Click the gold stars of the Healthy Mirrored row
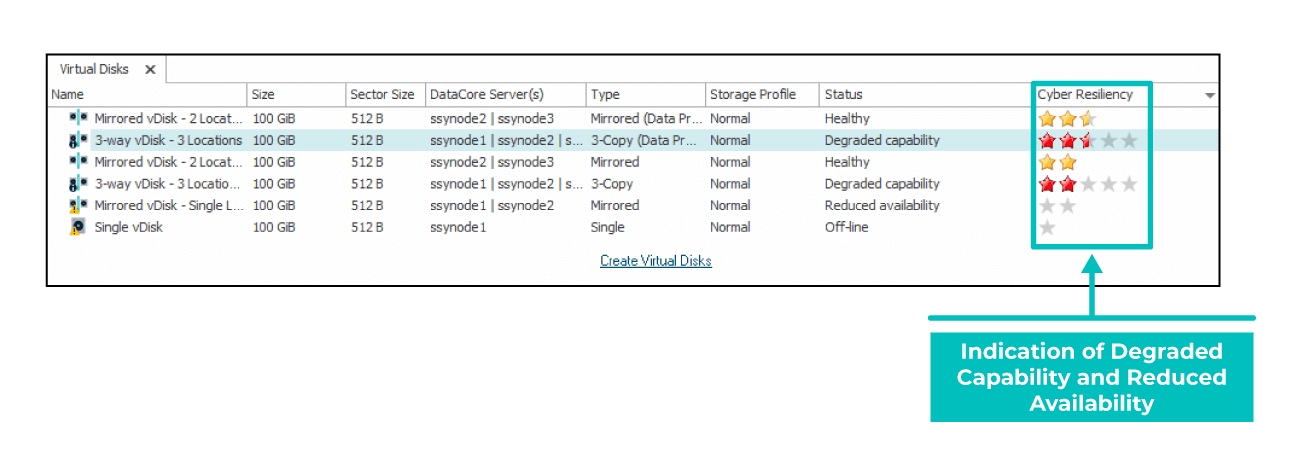The width and height of the screenshot is (1300, 476). [x=1057, y=162]
